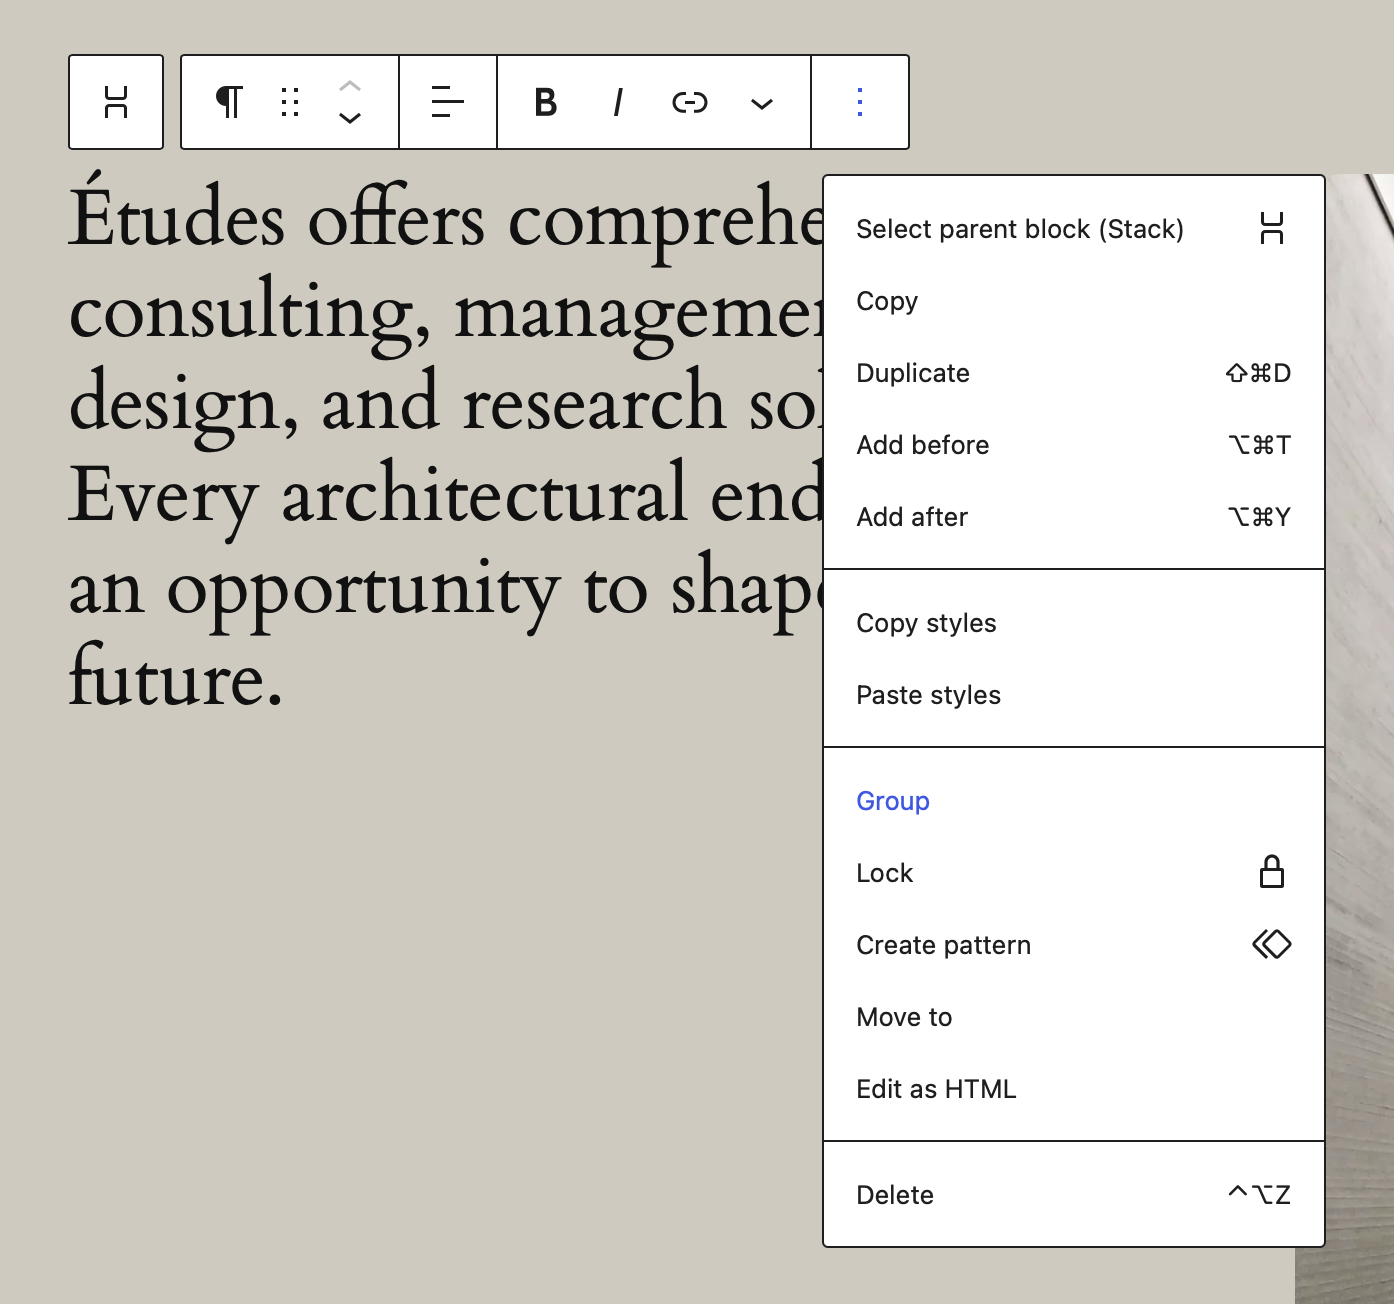
Task: Select the Stack parent block icon
Action: coord(116,101)
